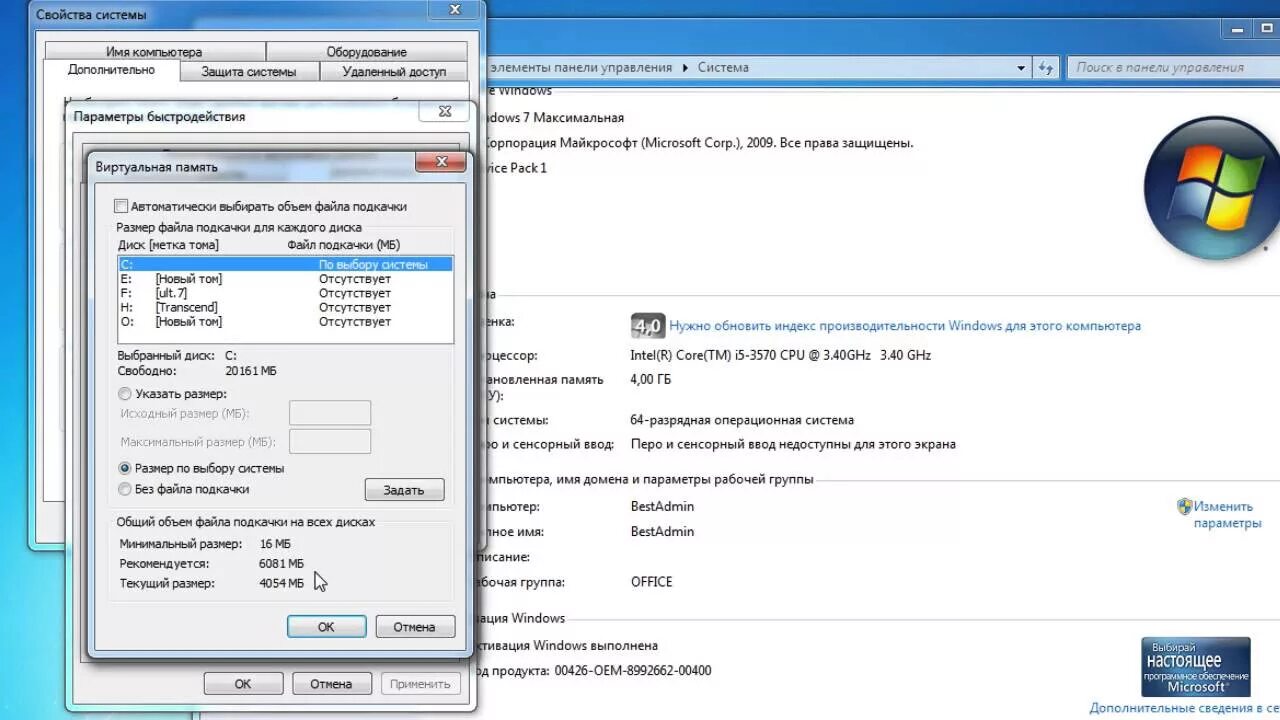
Task: Click product ID 00426-OEM-8992662-00400
Action: [x=631, y=671]
